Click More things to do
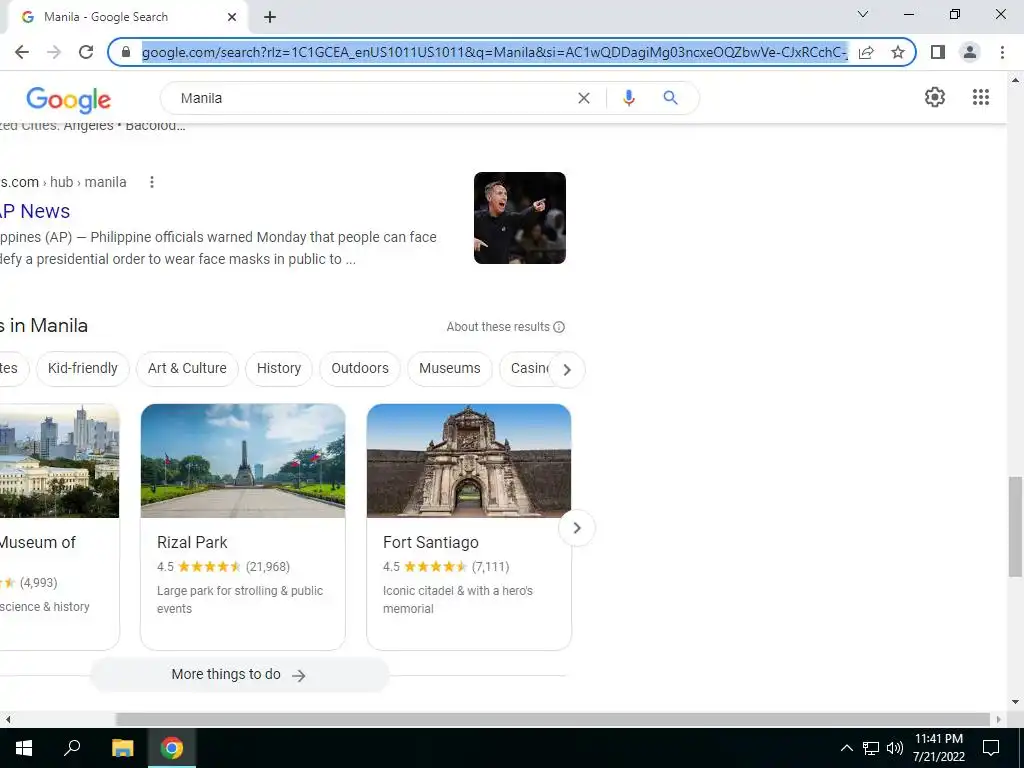The height and width of the screenshot is (768, 1024). coord(239,675)
